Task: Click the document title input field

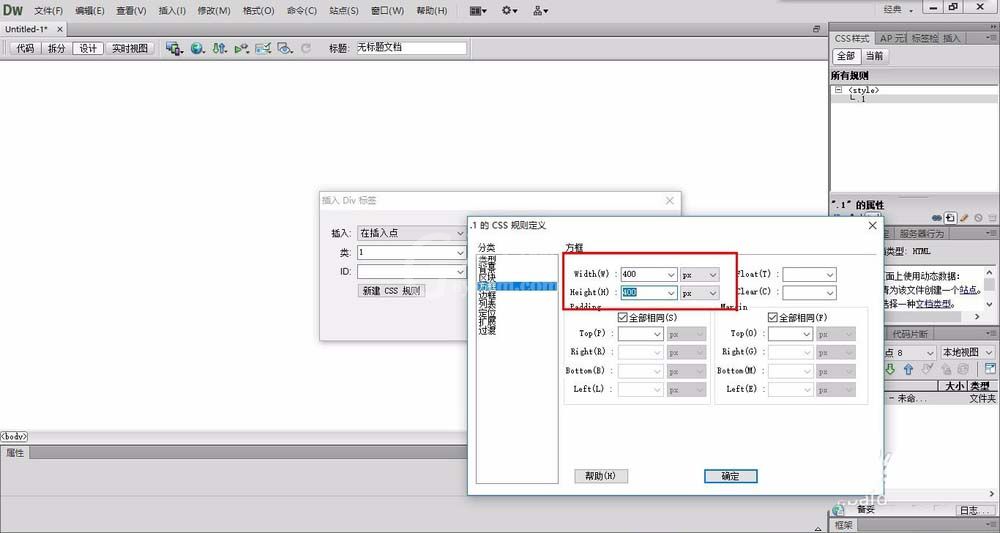Action: point(411,48)
